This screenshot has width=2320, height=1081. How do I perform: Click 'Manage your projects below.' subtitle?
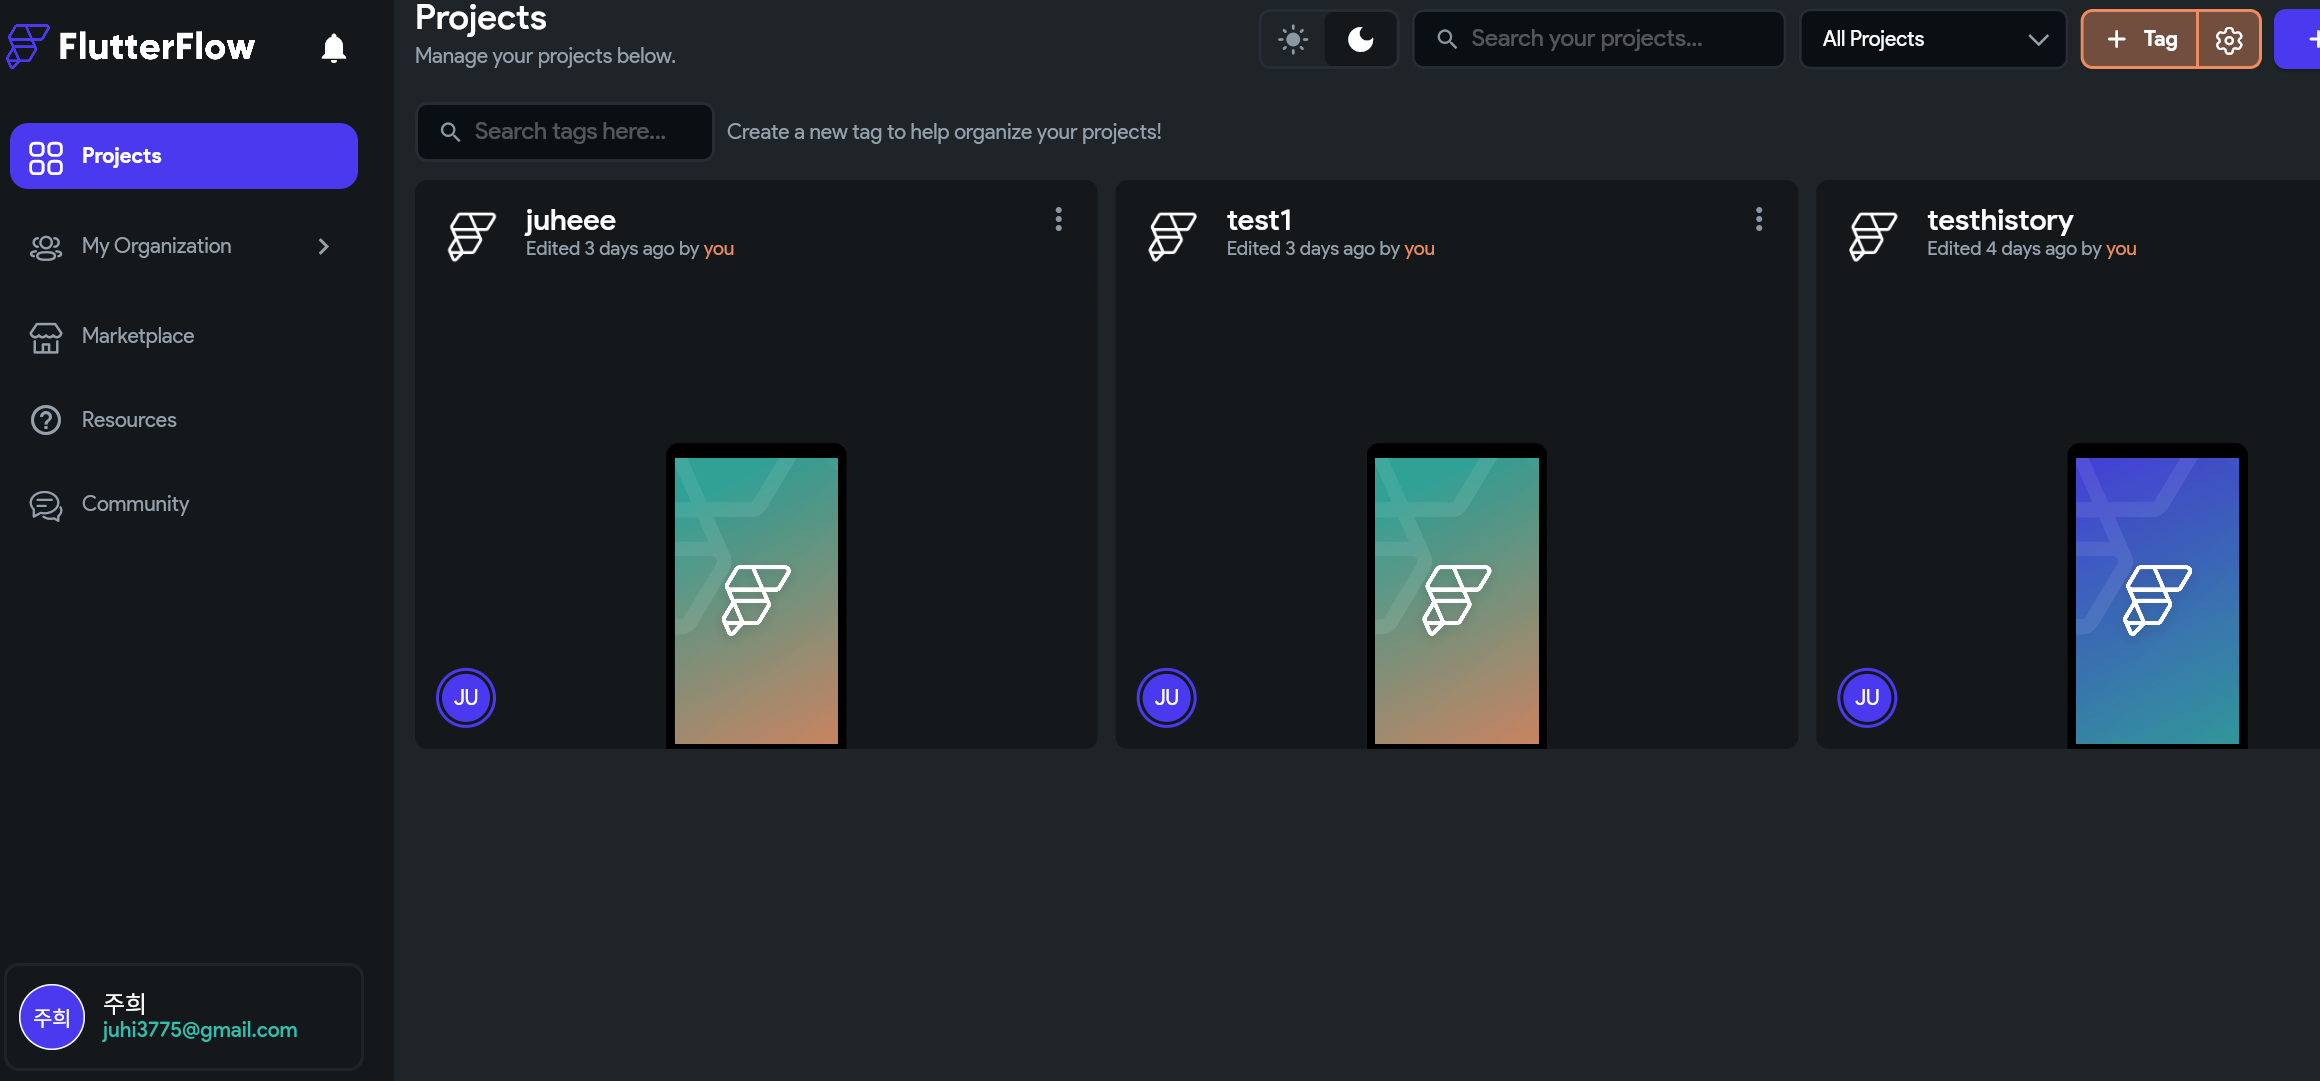coord(545,56)
